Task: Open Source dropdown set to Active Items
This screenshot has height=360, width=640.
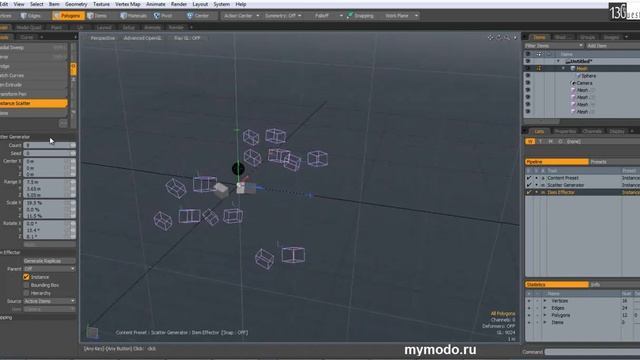Action: [x=49, y=301]
